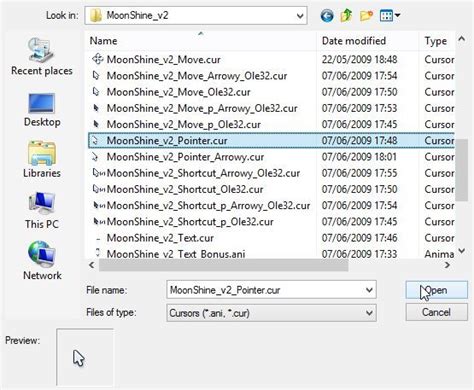The width and height of the screenshot is (474, 390).
Task: Click icon of MoonShine_v2_Text.cur
Action: click(98, 238)
